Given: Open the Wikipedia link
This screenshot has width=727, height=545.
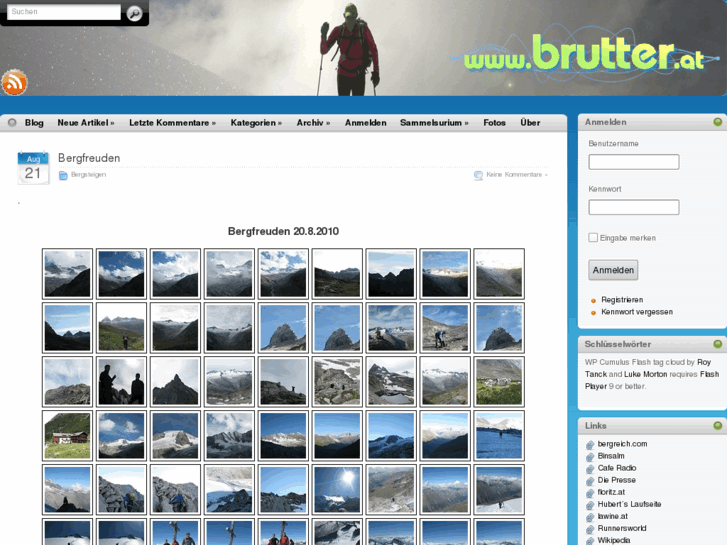Looking at the screenshot, I should pyautogui.click(x=613, y=540).
